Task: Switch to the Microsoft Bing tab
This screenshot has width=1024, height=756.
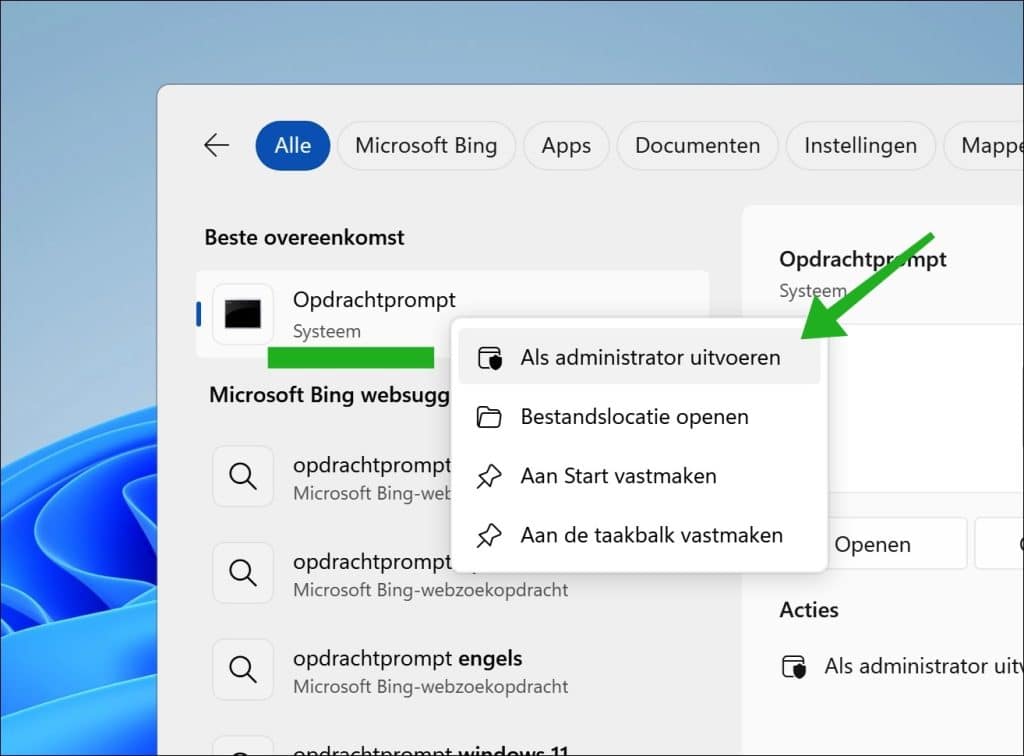Action: (426, 145)
